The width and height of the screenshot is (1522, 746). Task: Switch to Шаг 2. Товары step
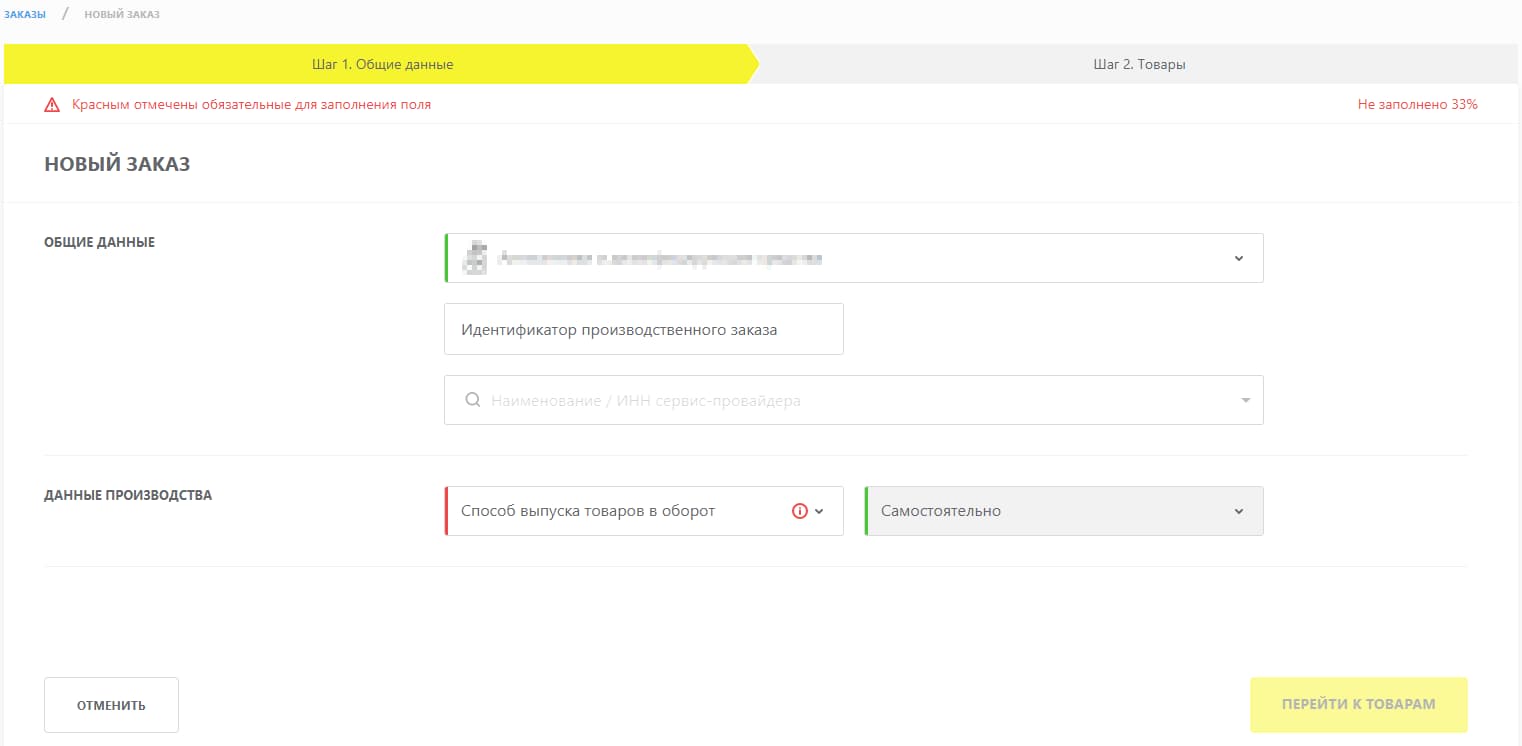pyautogui.click(x=1139, y=64)
